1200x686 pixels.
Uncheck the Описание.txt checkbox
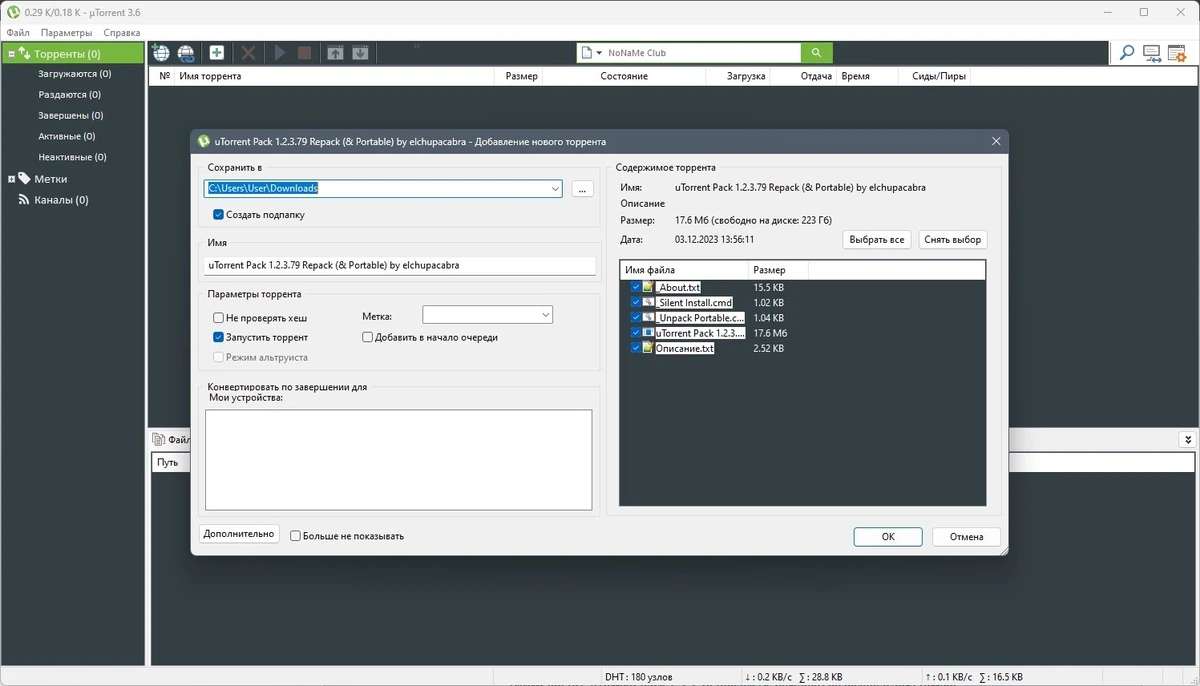(x=636, y=348)
